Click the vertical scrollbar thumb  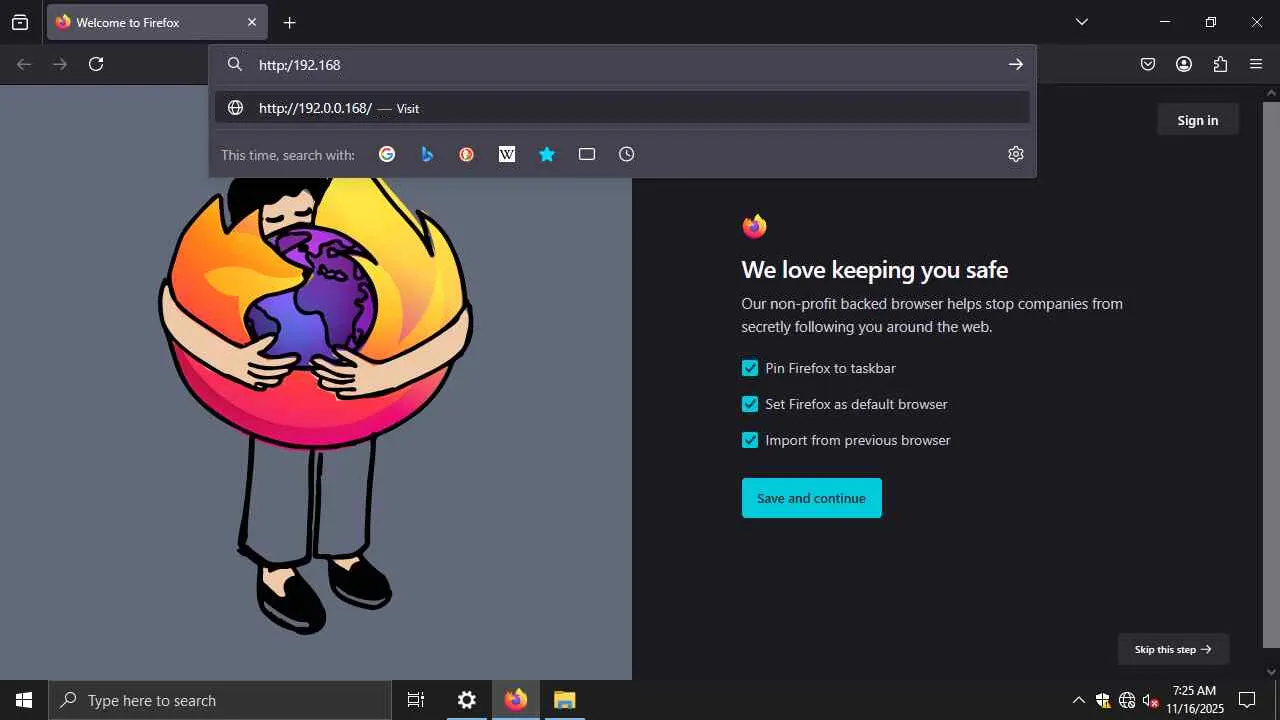1271,375
